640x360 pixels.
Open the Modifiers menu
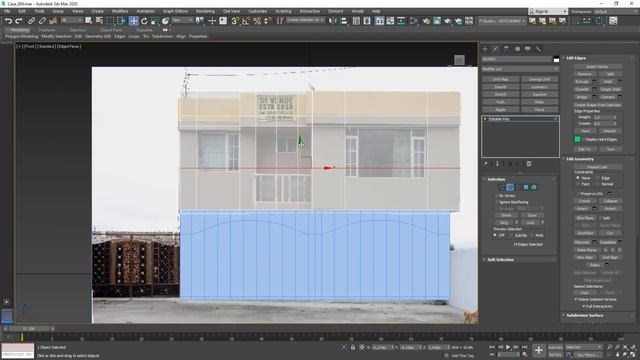click(x=120, y=11)
